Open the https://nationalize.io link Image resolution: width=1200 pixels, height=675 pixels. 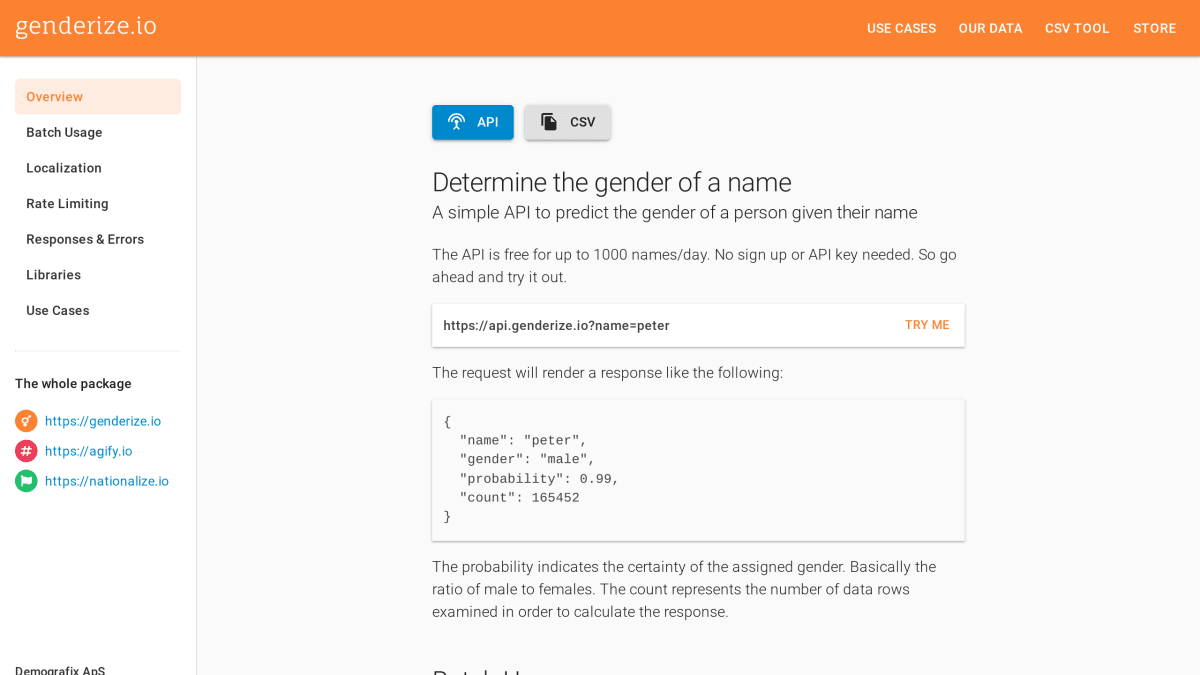click(x=107, y=481)
